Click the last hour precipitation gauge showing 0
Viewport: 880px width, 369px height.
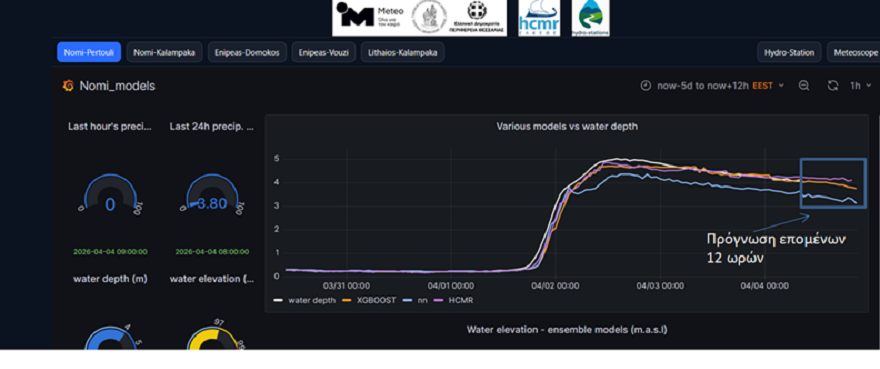coord(110,194)
